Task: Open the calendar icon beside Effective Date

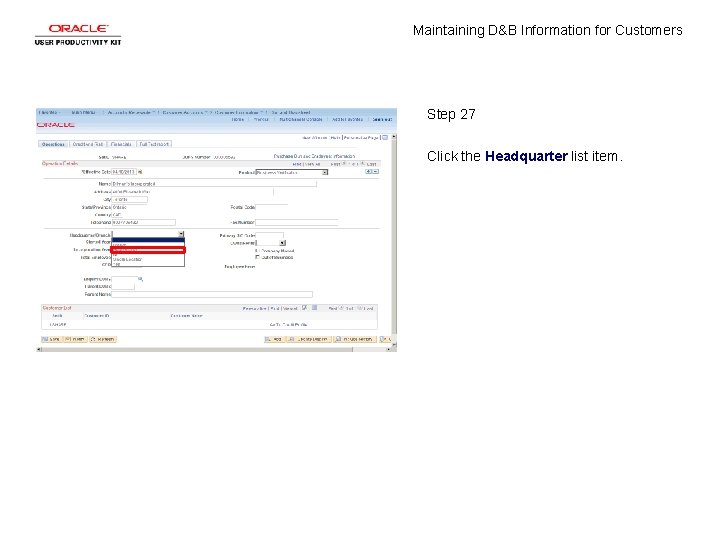Action: (x=140, y=172)
